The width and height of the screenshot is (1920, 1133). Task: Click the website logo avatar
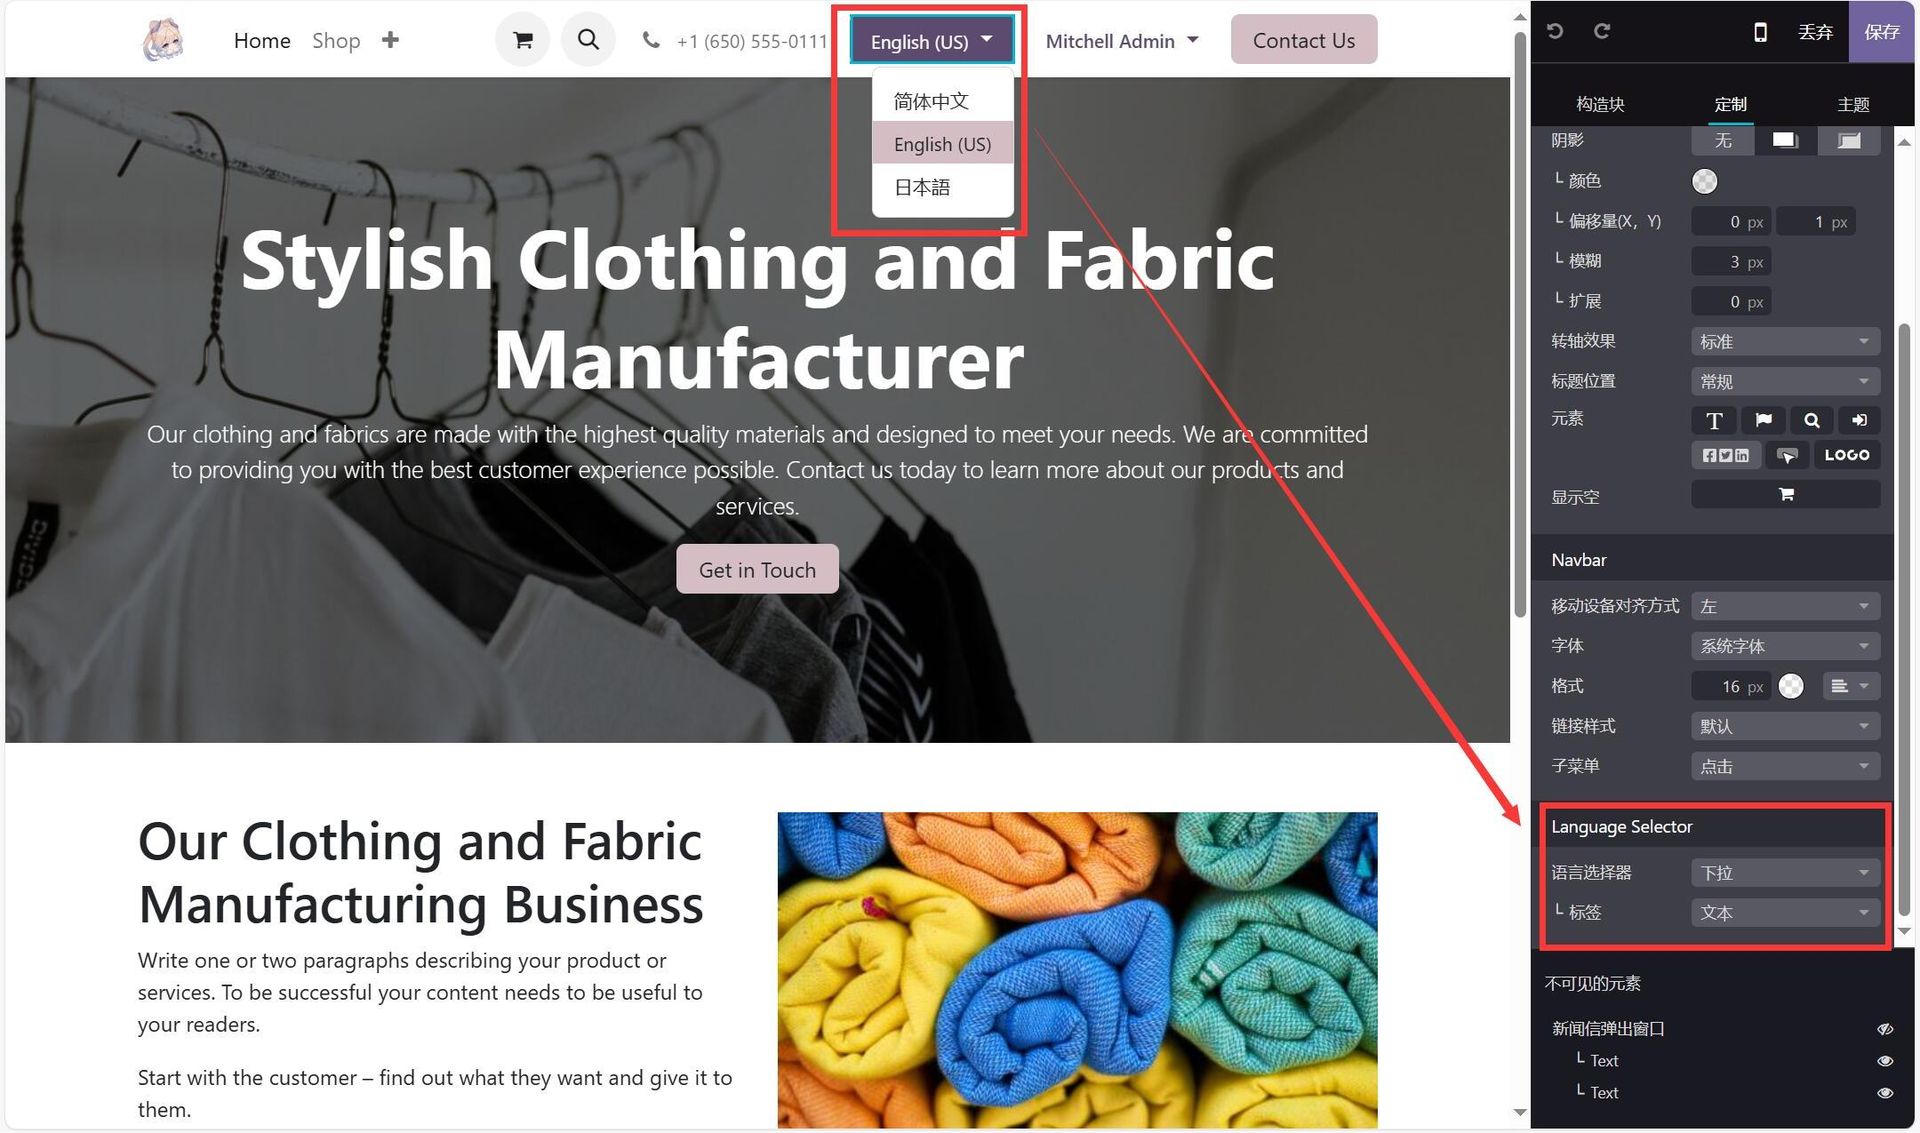tap(162, 40)
